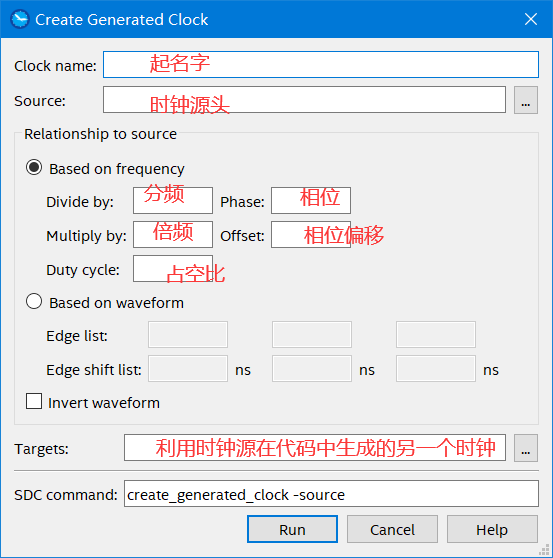The image size is (553, 558).
Task: Click the Source input field
Action: [304, 100]
